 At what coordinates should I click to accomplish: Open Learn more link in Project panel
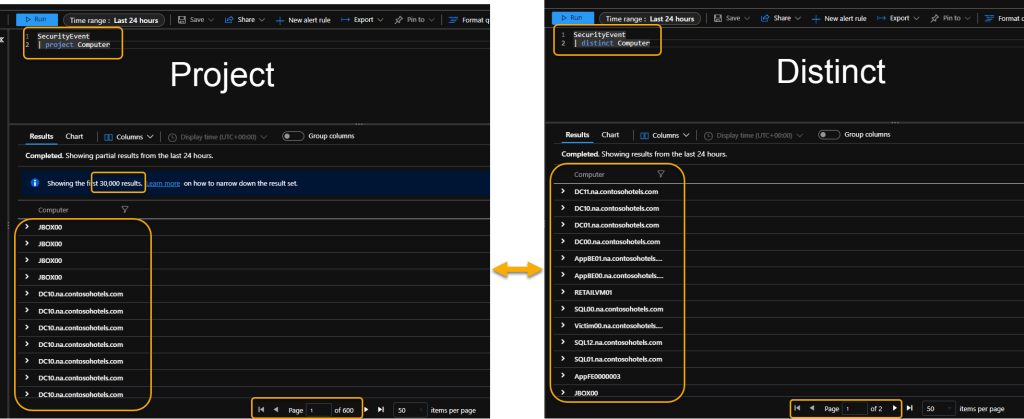point(163,183)
